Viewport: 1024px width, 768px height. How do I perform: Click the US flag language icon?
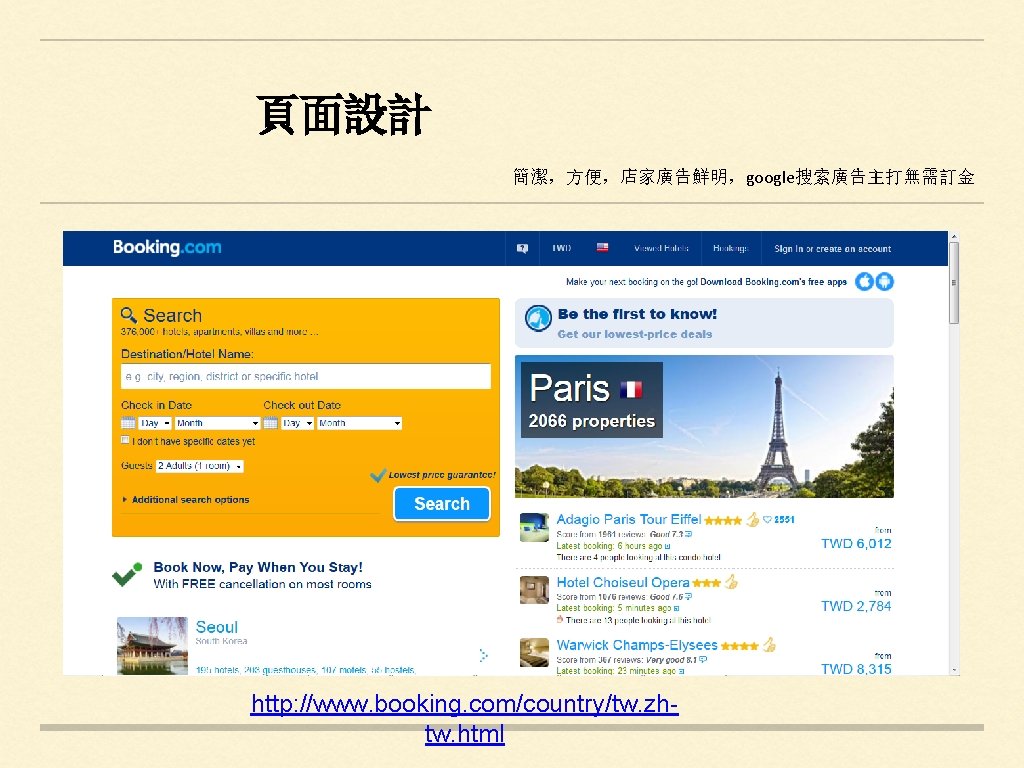602,248
